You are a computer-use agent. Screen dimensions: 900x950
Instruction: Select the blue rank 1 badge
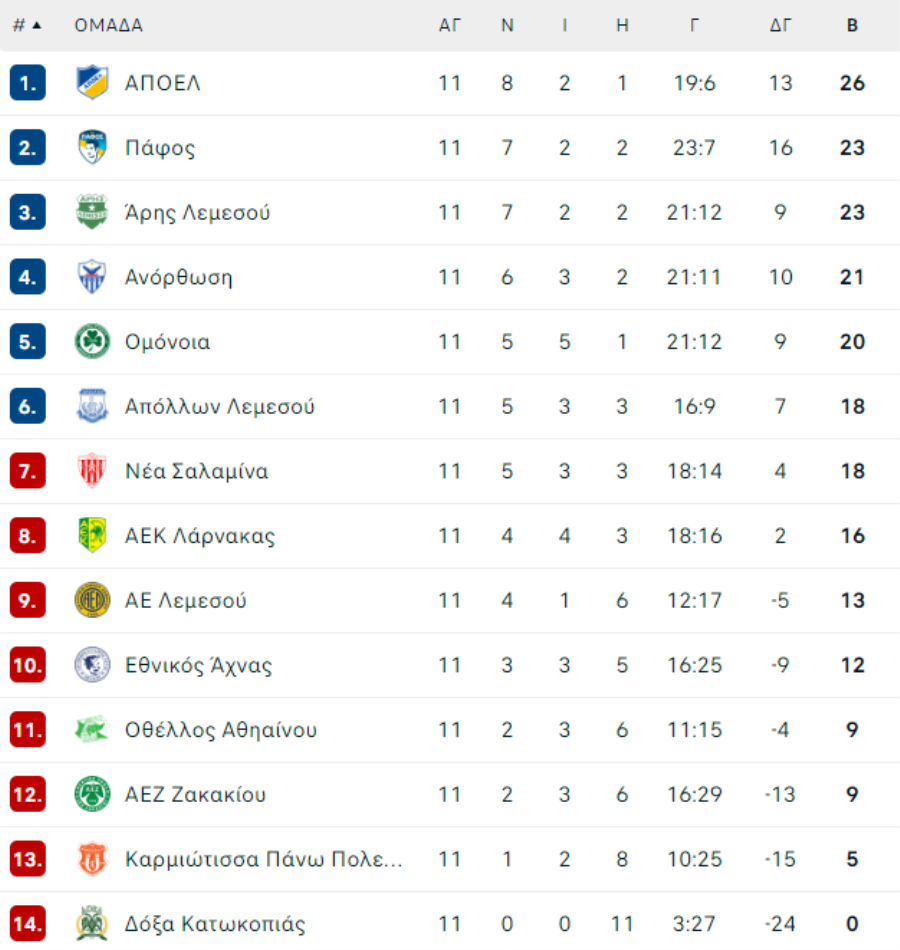tap(28, 82)
